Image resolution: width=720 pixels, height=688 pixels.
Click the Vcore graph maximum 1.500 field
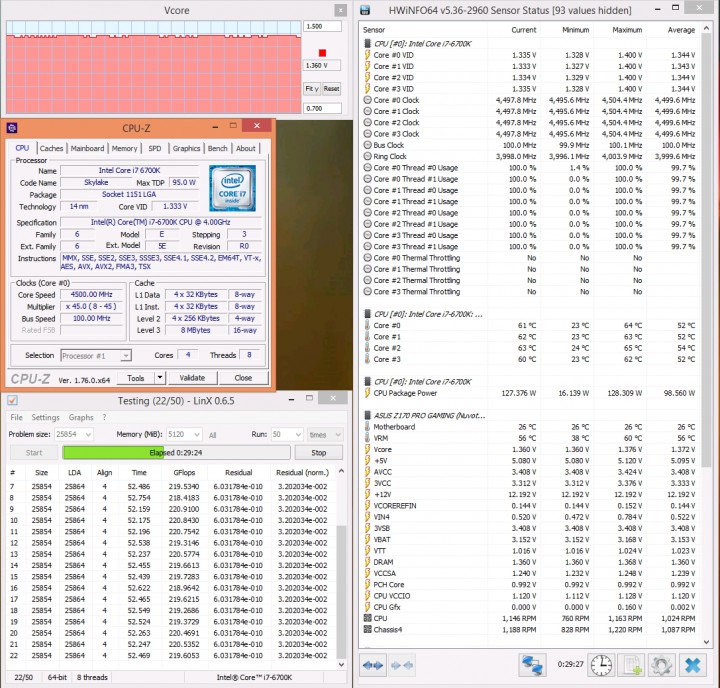point(322,26)
